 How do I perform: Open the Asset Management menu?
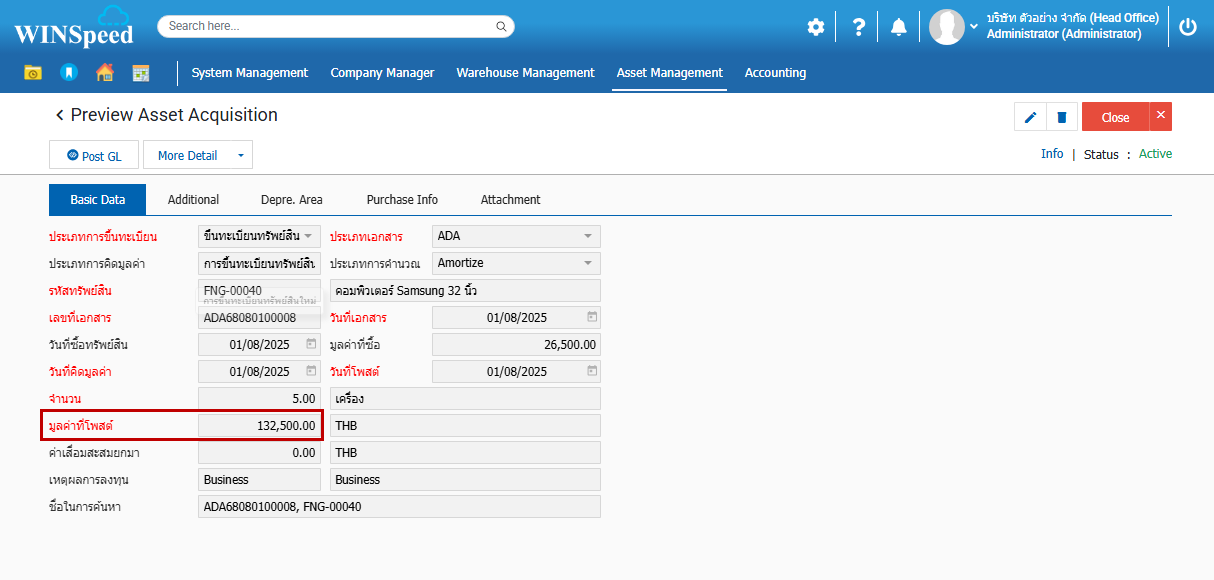669,73
